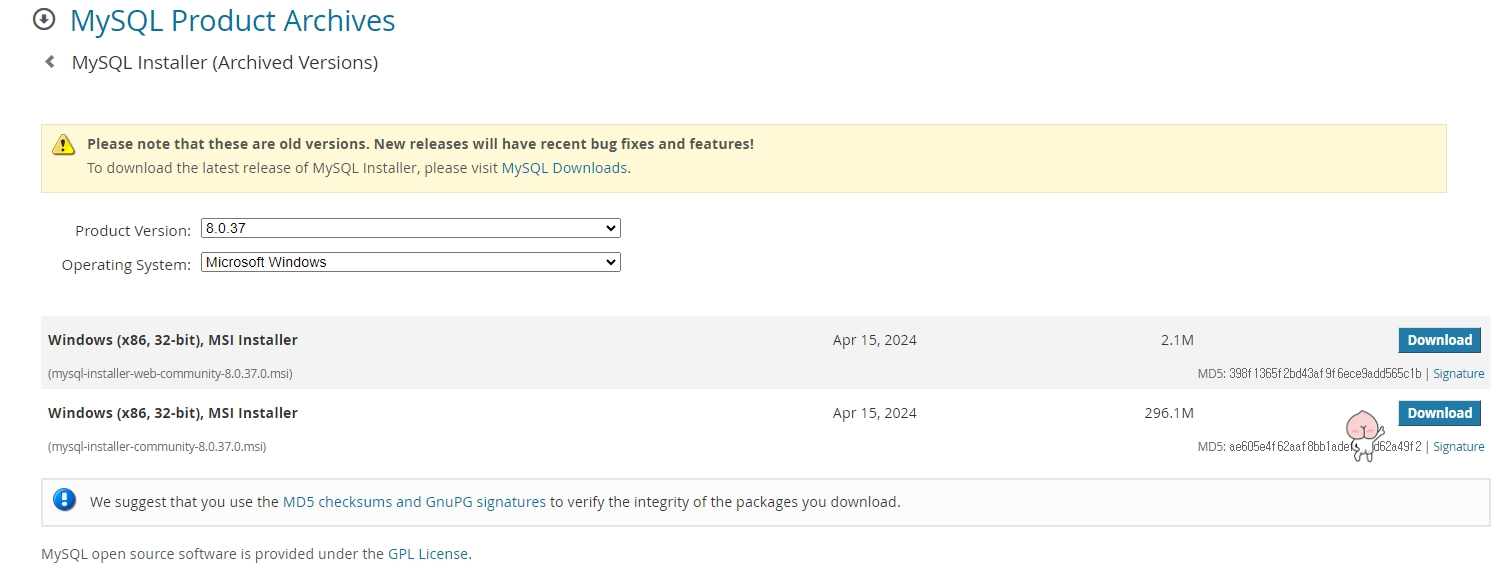
Task: Select filename mysql-installer-community-8.0.37.0.msi text
Action: coord(157,447)
